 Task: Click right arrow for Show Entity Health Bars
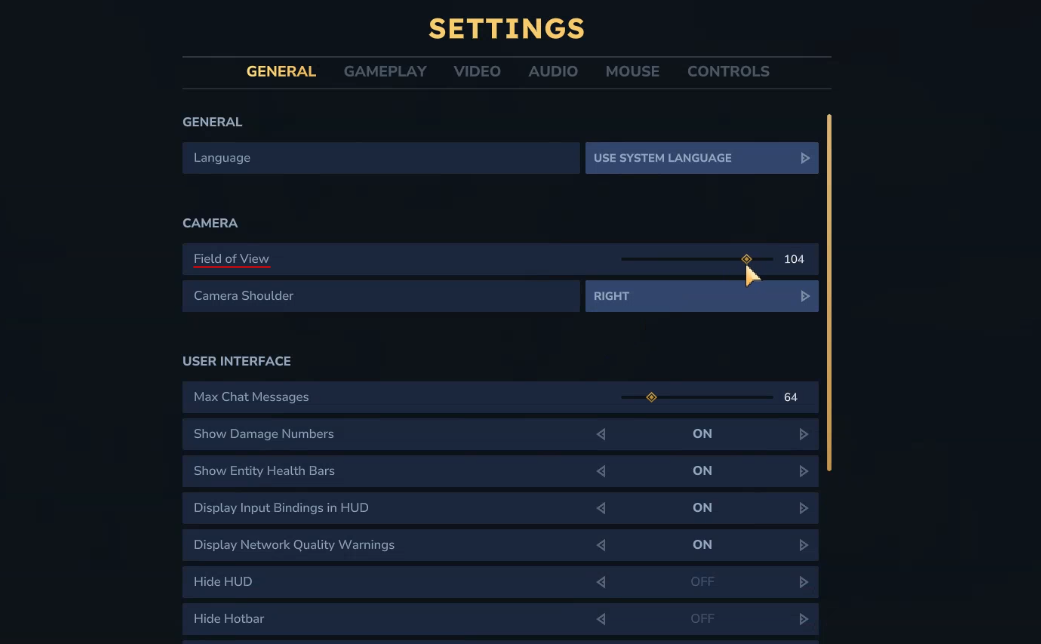tap(804, 471)
